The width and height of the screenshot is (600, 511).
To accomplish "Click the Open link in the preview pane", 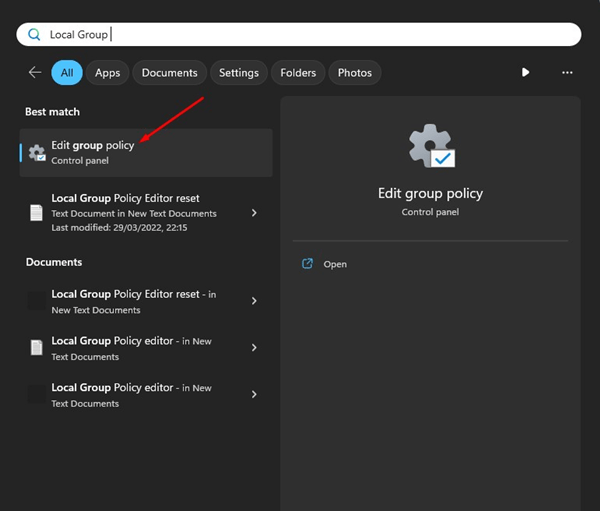I will click(x=335, y=264).
